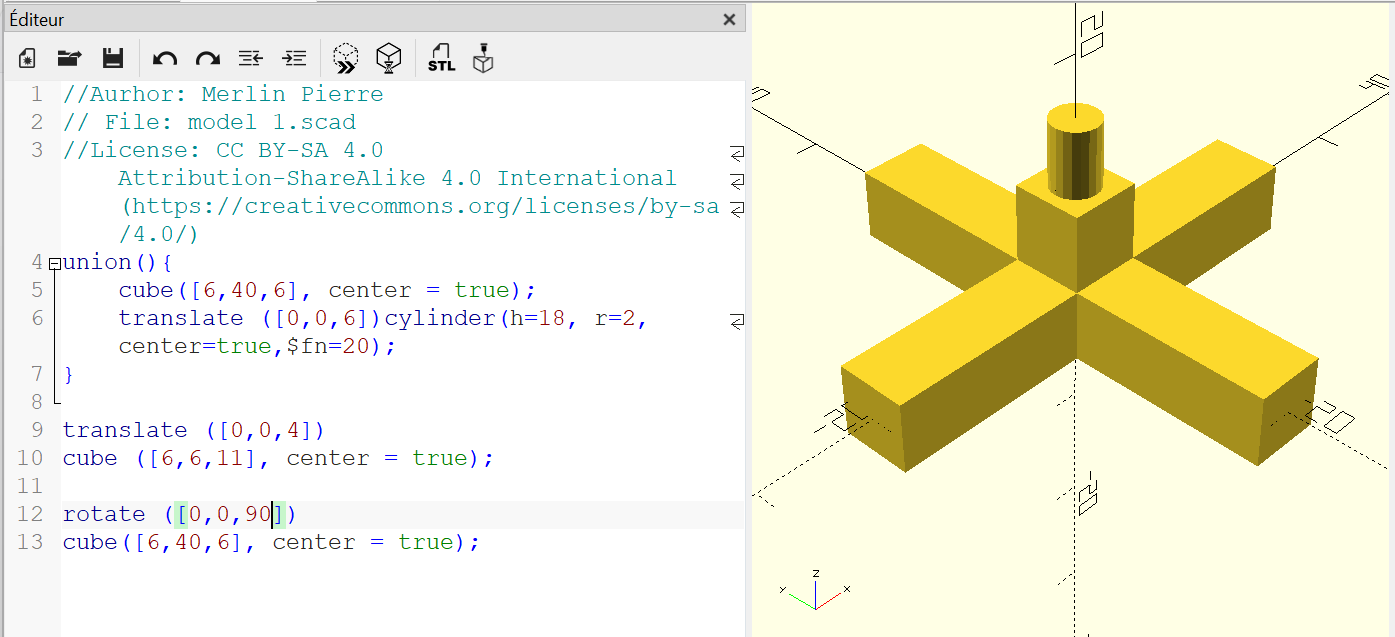Click line number 8 in gutter

tap(37, 402)
